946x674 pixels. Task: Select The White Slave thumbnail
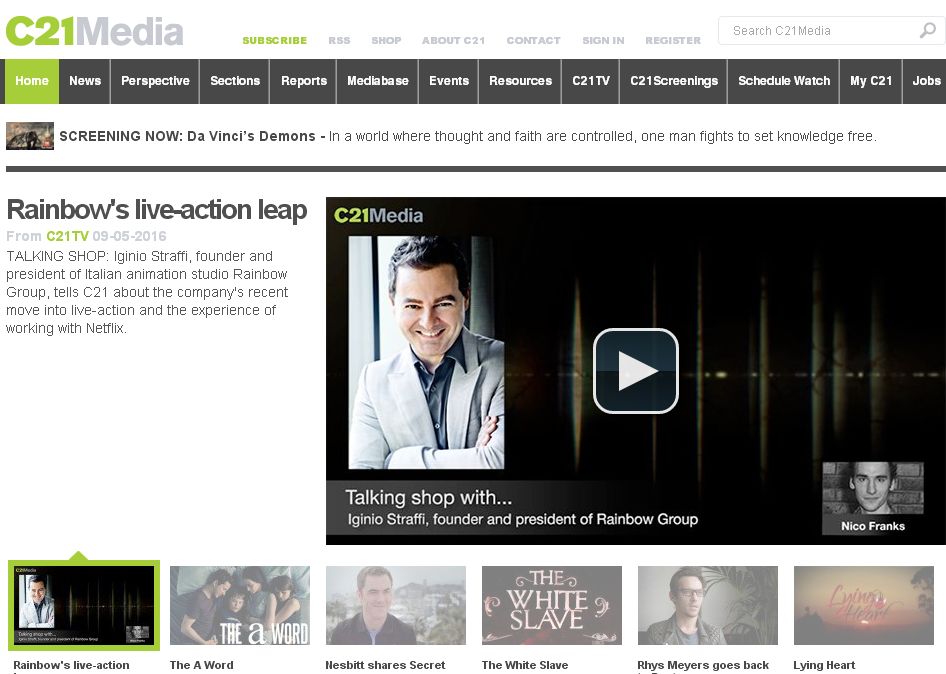[x=552, y=605]
